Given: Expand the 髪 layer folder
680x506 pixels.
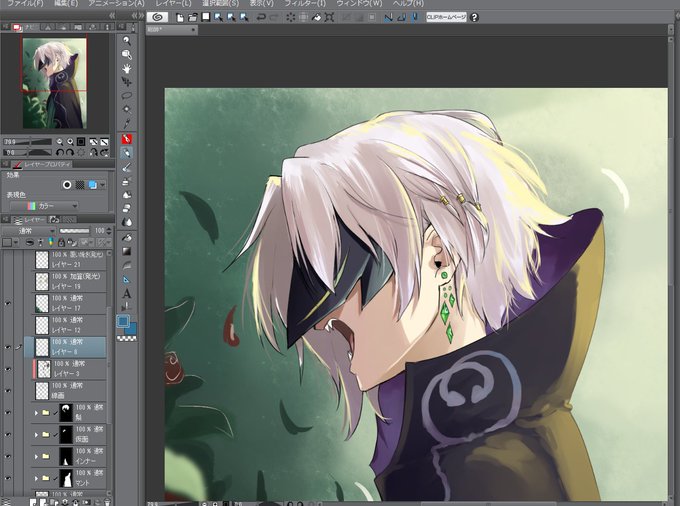Looking at the screenshot, I should coord(36,413).
